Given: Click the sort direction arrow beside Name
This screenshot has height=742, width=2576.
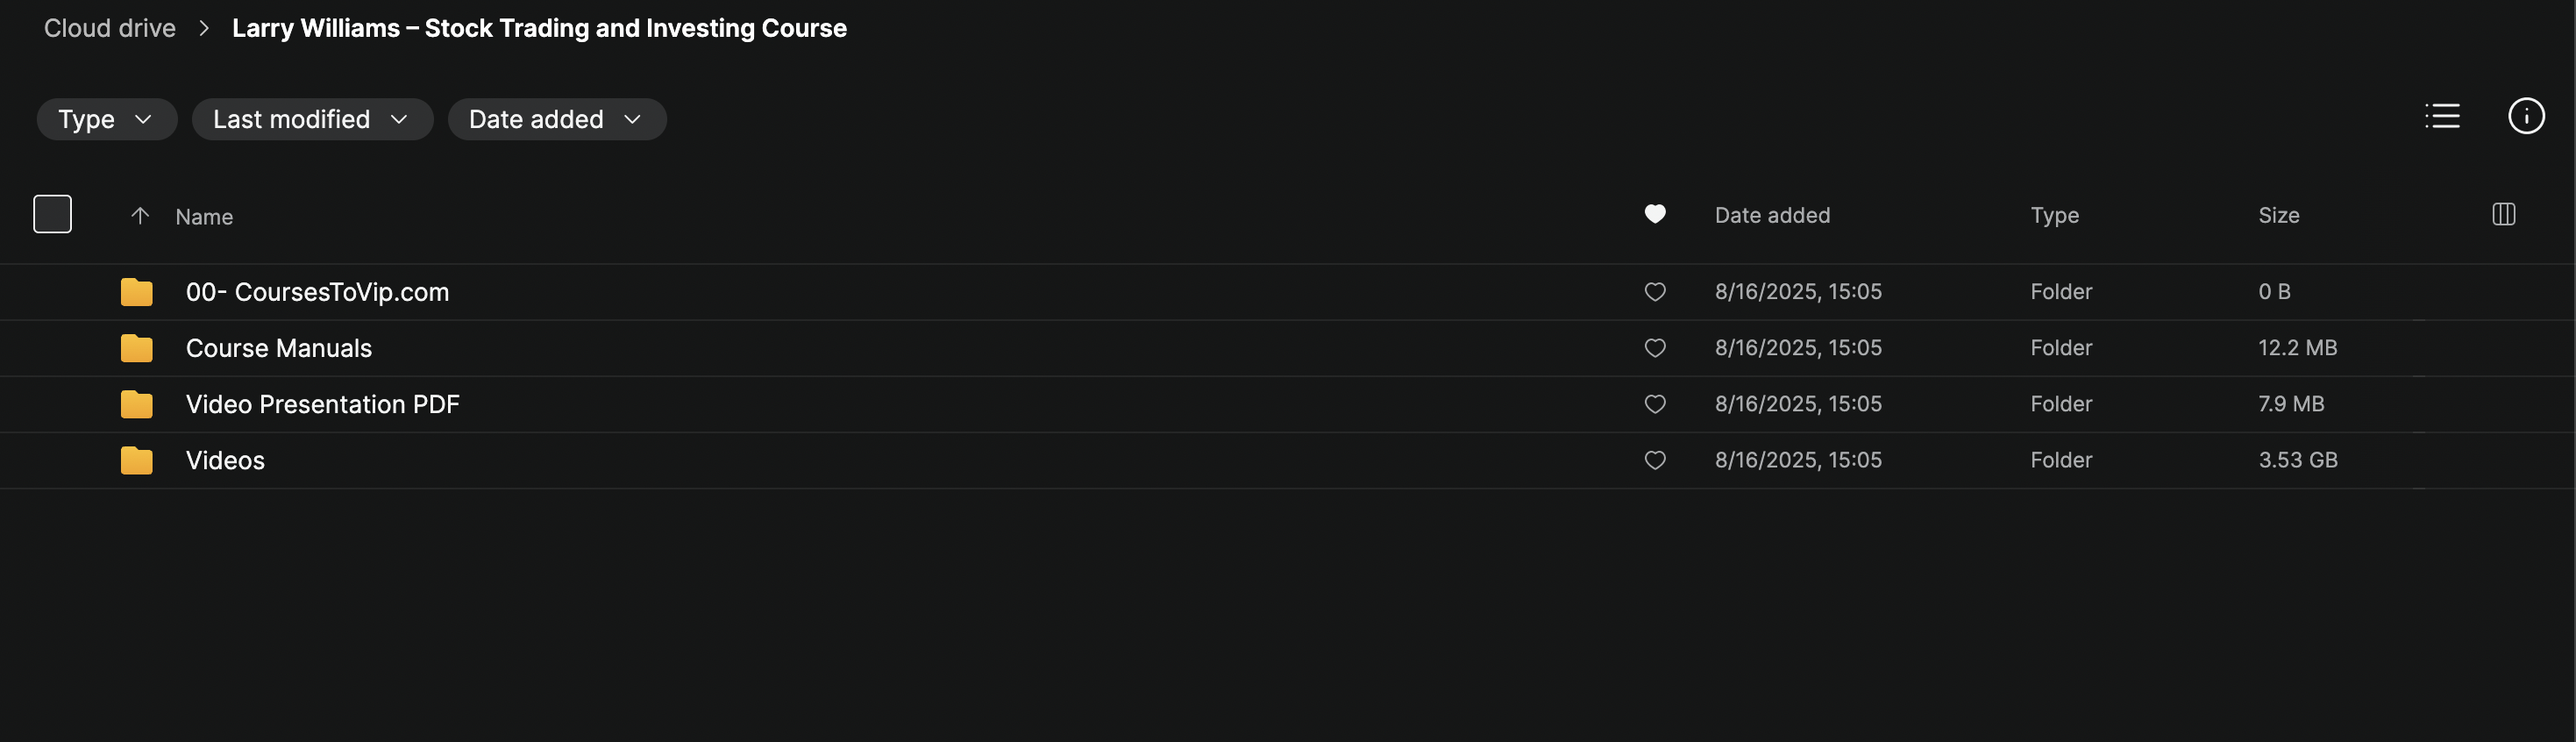Looking at the screenshot, I should (140, 216).
